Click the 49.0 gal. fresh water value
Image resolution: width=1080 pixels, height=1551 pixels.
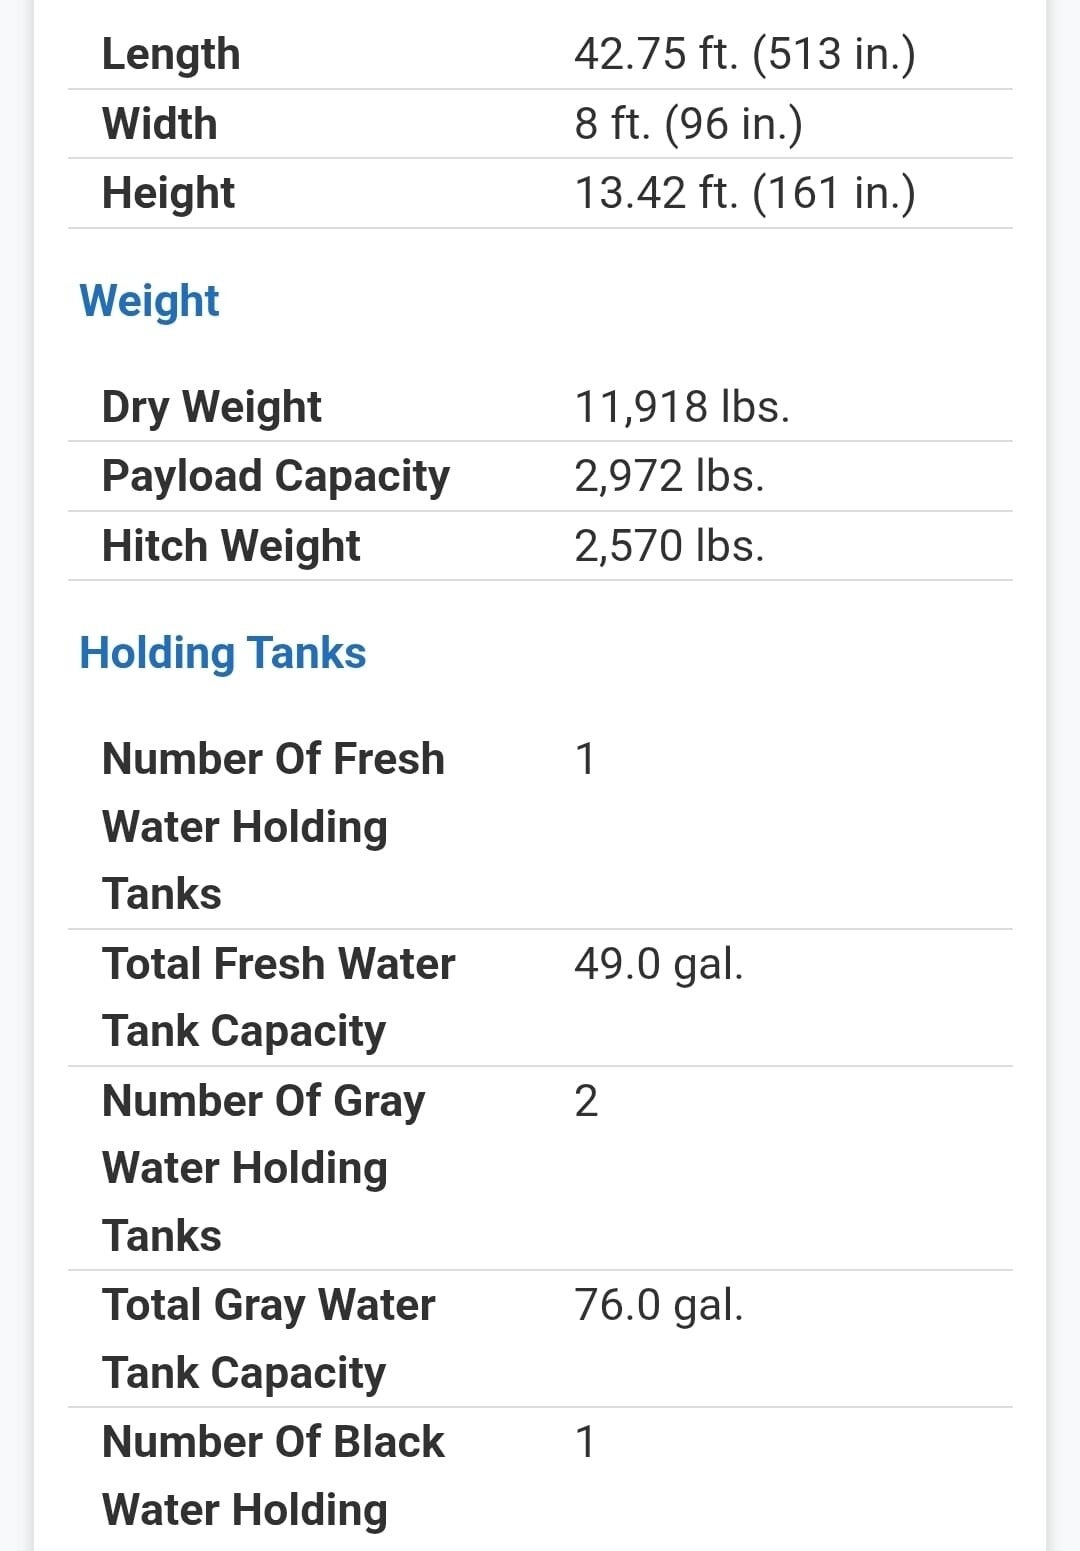click(659, 964)
